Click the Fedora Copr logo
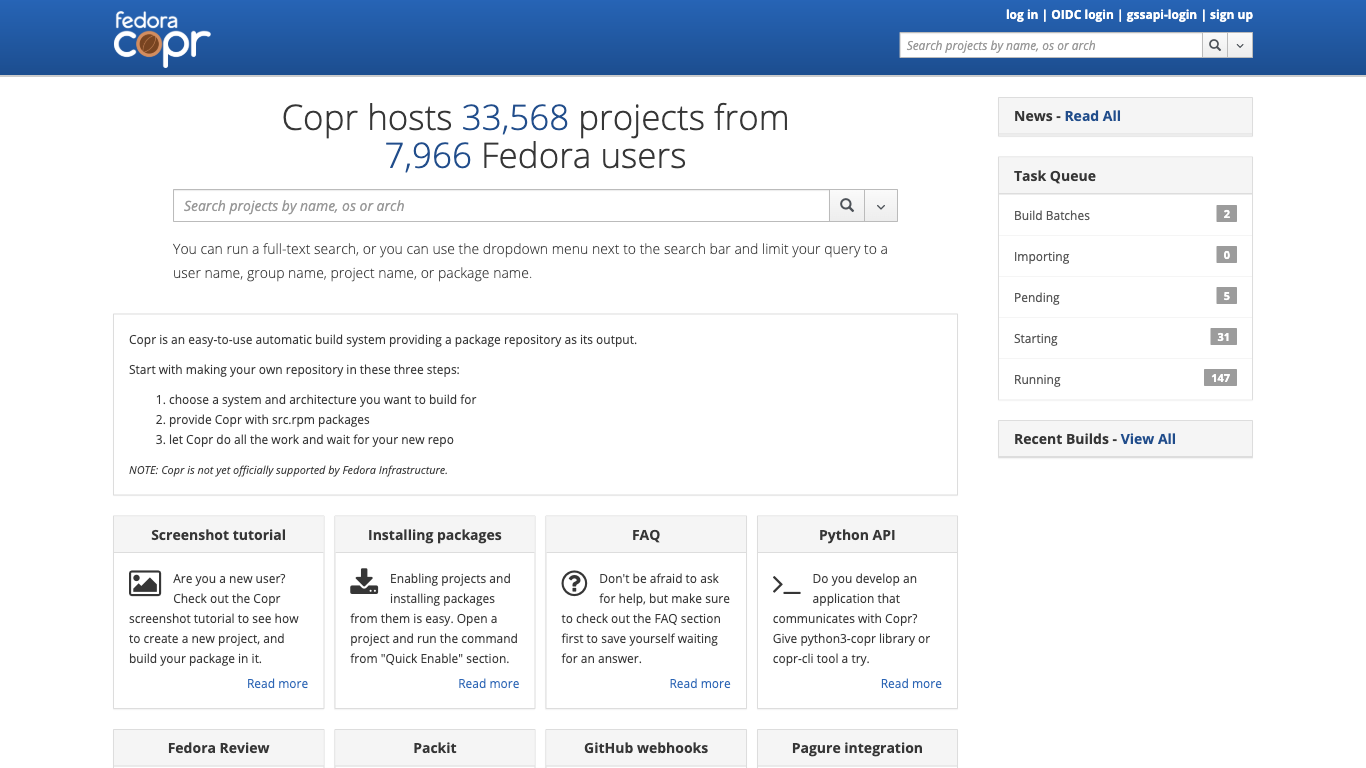Screen dimensions: 1366x768 click(x=162, y=39)
